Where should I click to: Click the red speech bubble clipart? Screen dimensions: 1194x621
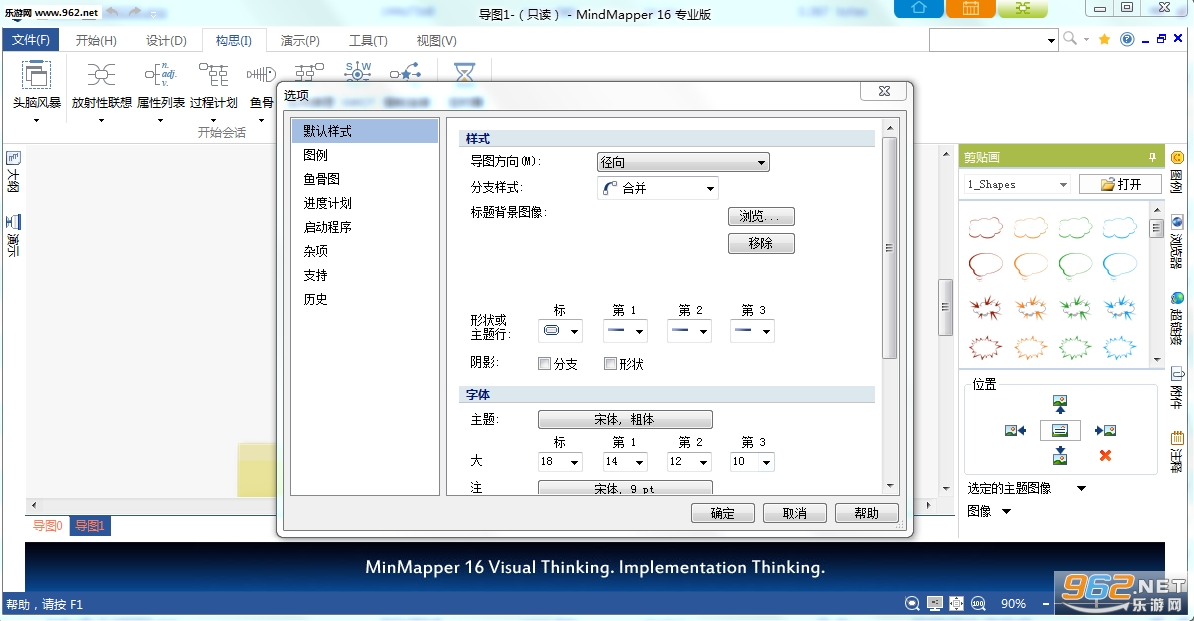(x=985, y=266)
